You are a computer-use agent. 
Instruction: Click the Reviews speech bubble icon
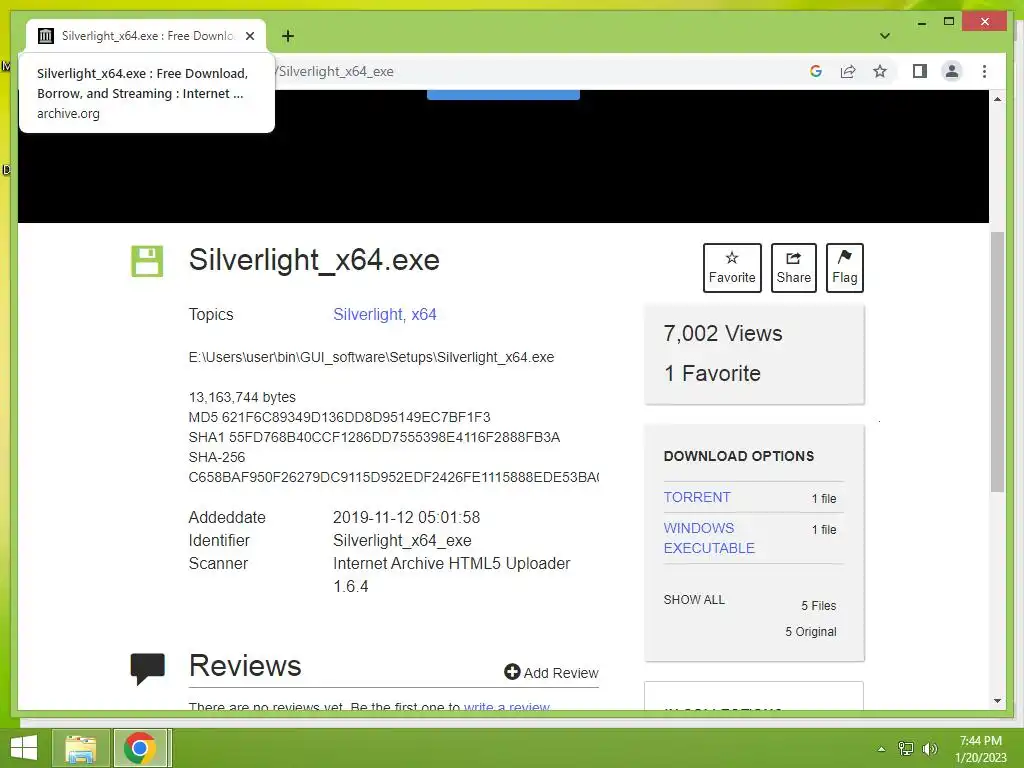tap(148, 669)
